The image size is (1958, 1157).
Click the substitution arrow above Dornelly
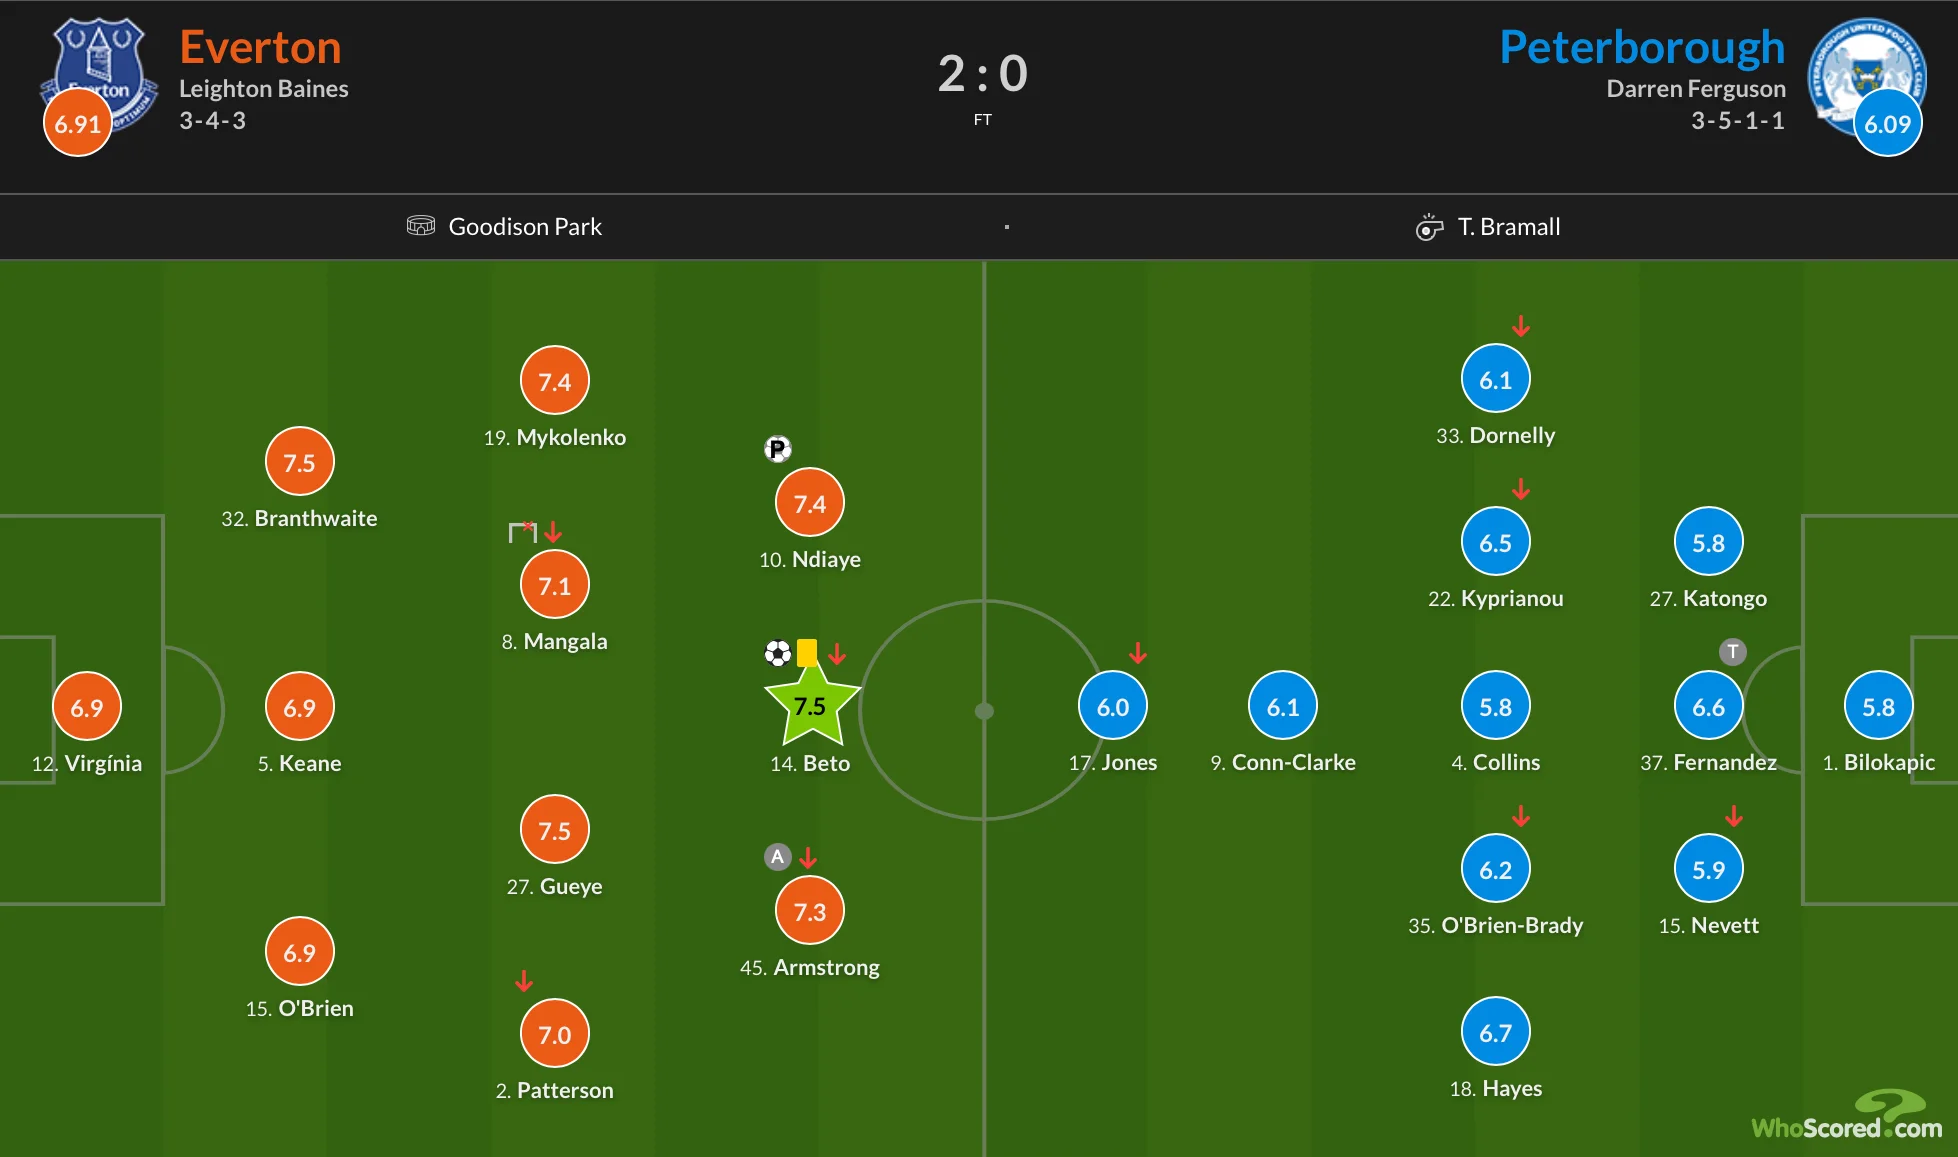(1521, 326)
